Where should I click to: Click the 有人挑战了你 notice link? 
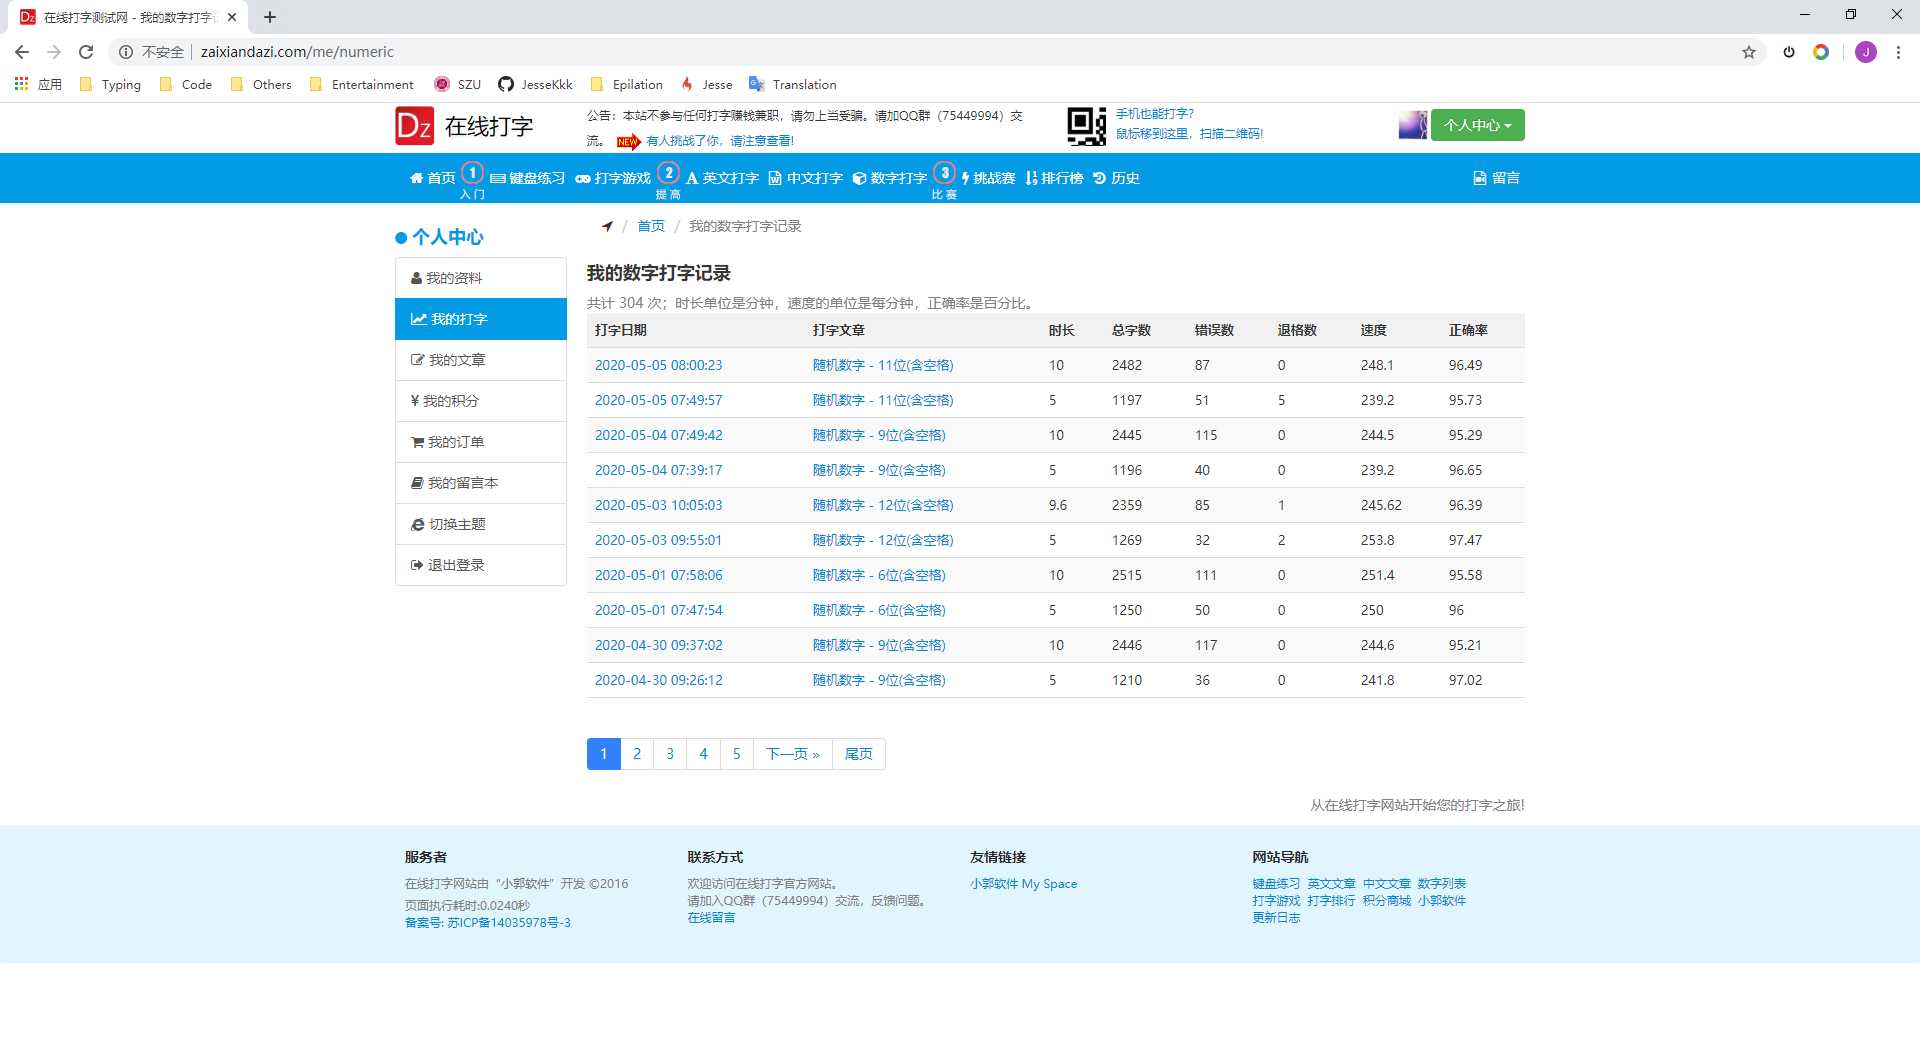coord(720,141)
